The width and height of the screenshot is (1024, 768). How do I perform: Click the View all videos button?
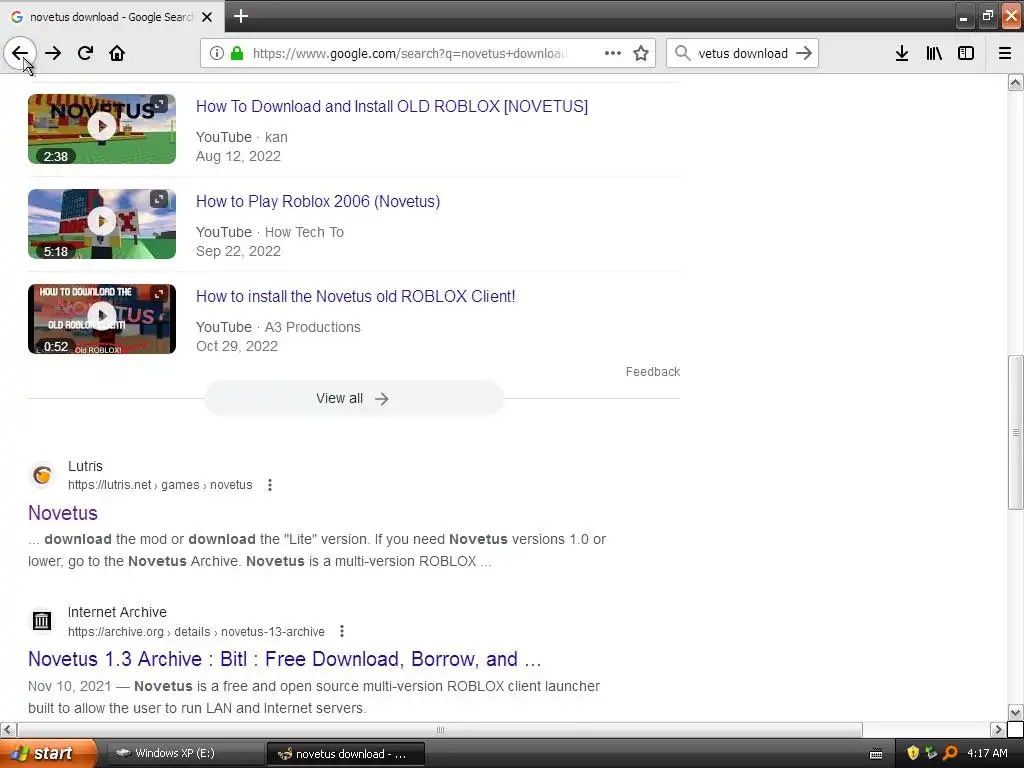click(353, 398)
